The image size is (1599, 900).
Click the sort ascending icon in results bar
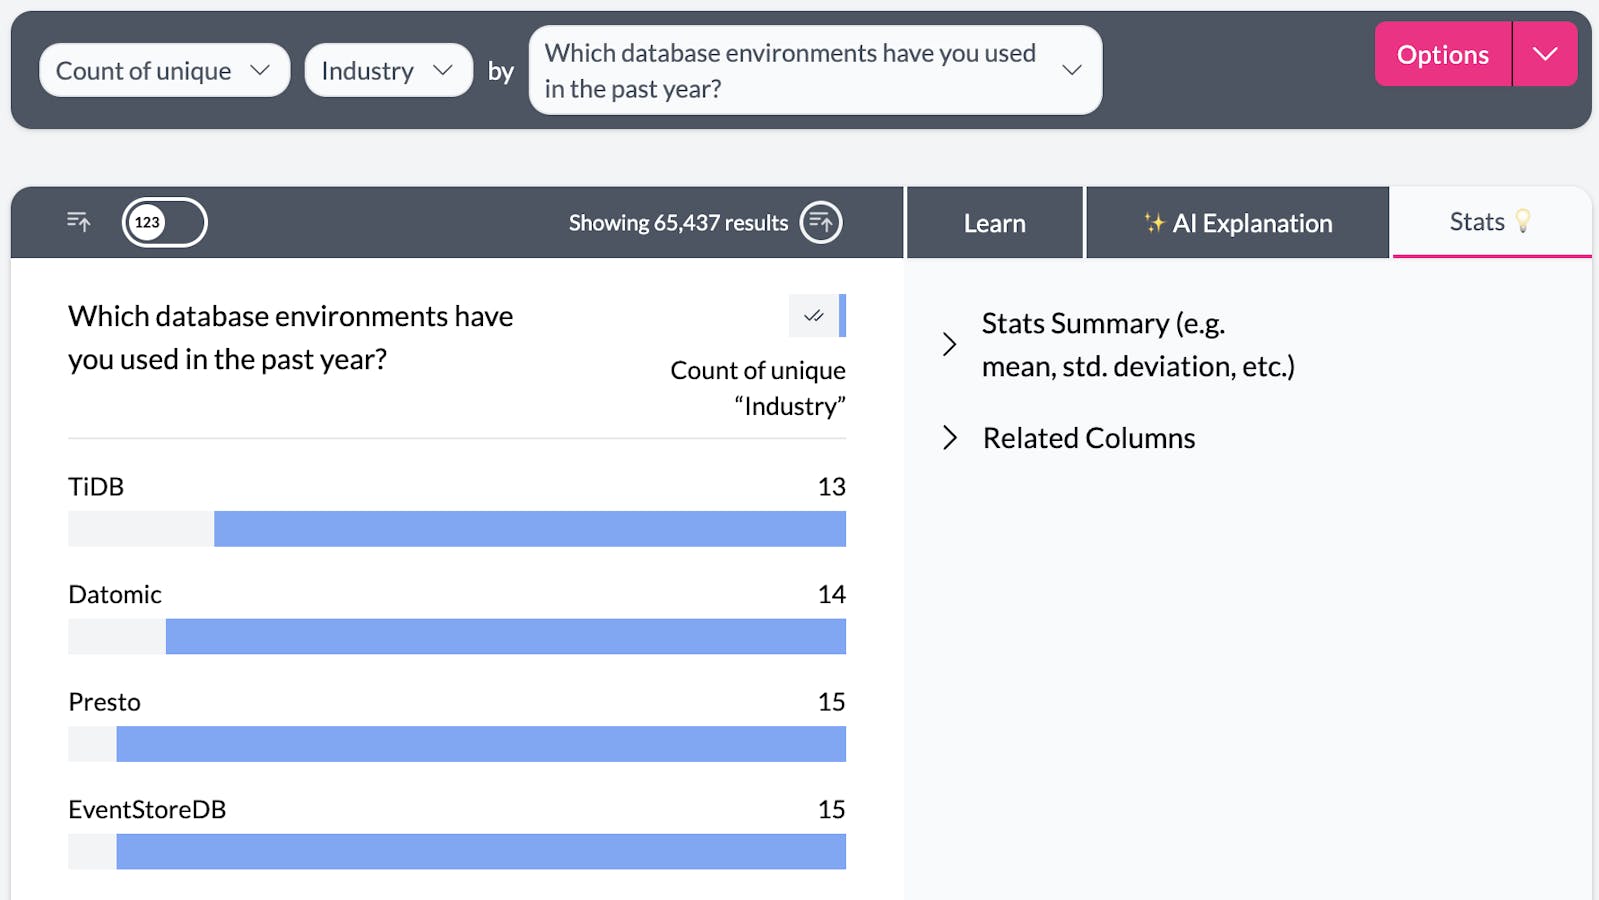point(78,222)
